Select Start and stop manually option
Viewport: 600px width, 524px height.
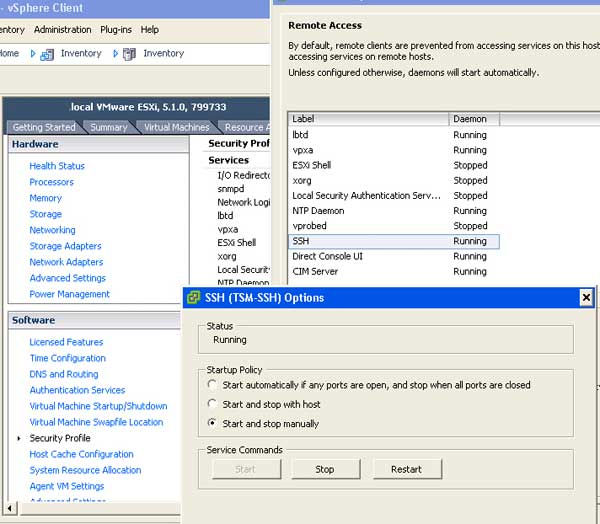click(x=212, y=423)
